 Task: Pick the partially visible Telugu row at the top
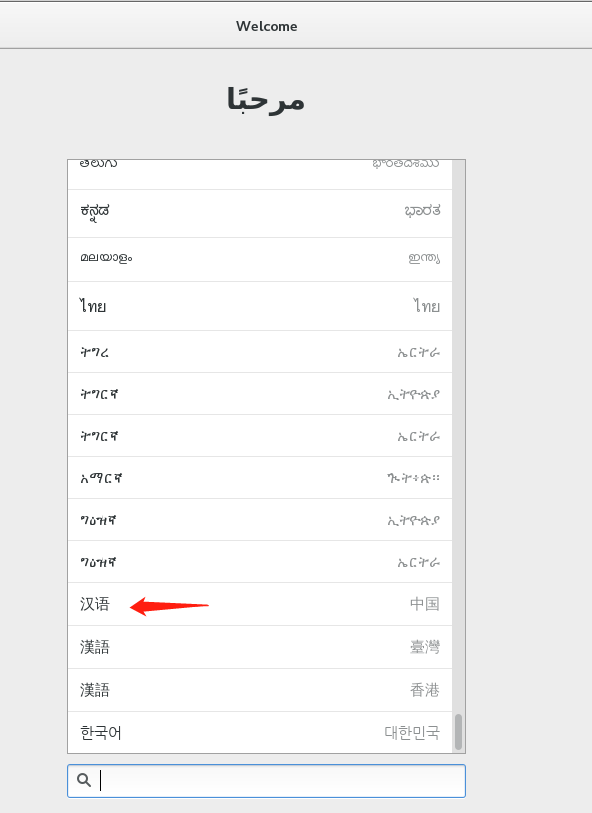pyautogui.click(x=260, y=175)
